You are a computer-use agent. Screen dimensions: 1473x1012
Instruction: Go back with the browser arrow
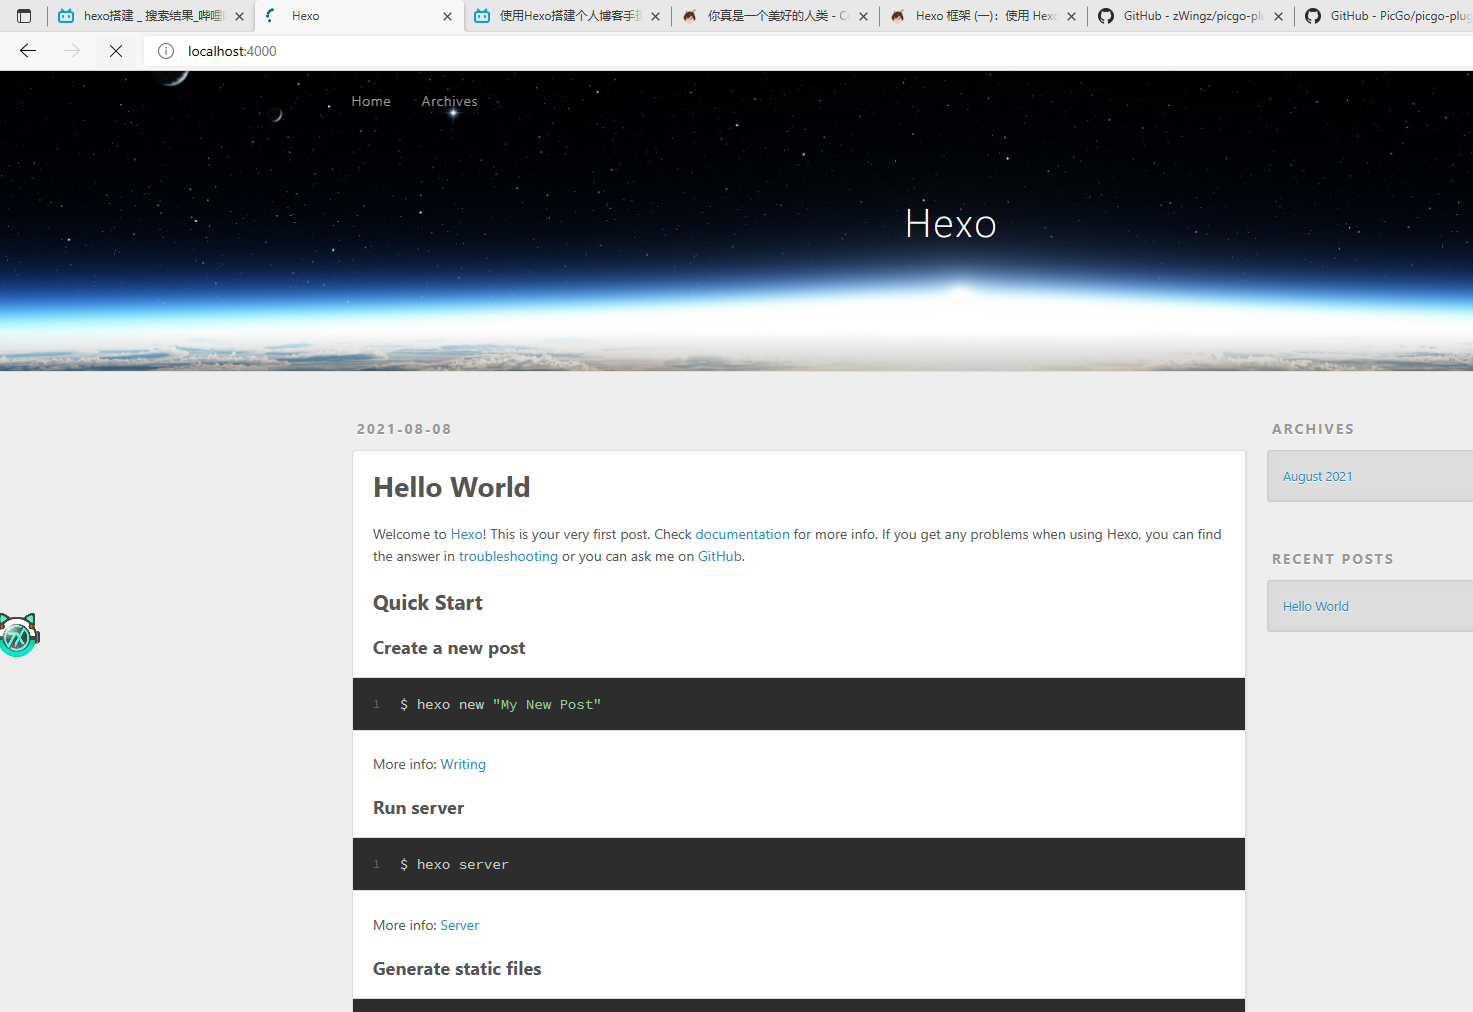[x=28, y=51]
